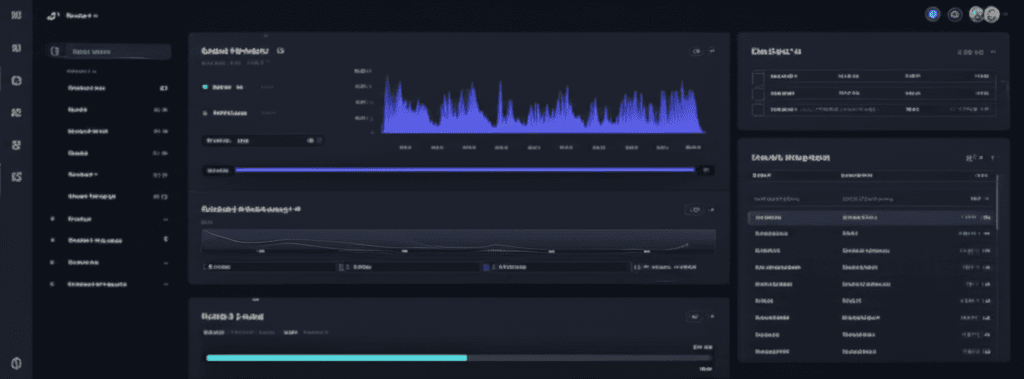This screenshot has width=1024, height=379.
Task: Open the menu dash in upper-right panel header
Action: (993, 51)
